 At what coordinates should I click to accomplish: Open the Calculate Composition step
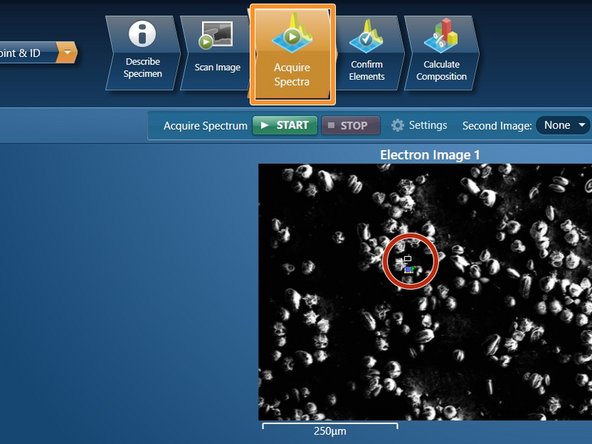pos(441,53)
